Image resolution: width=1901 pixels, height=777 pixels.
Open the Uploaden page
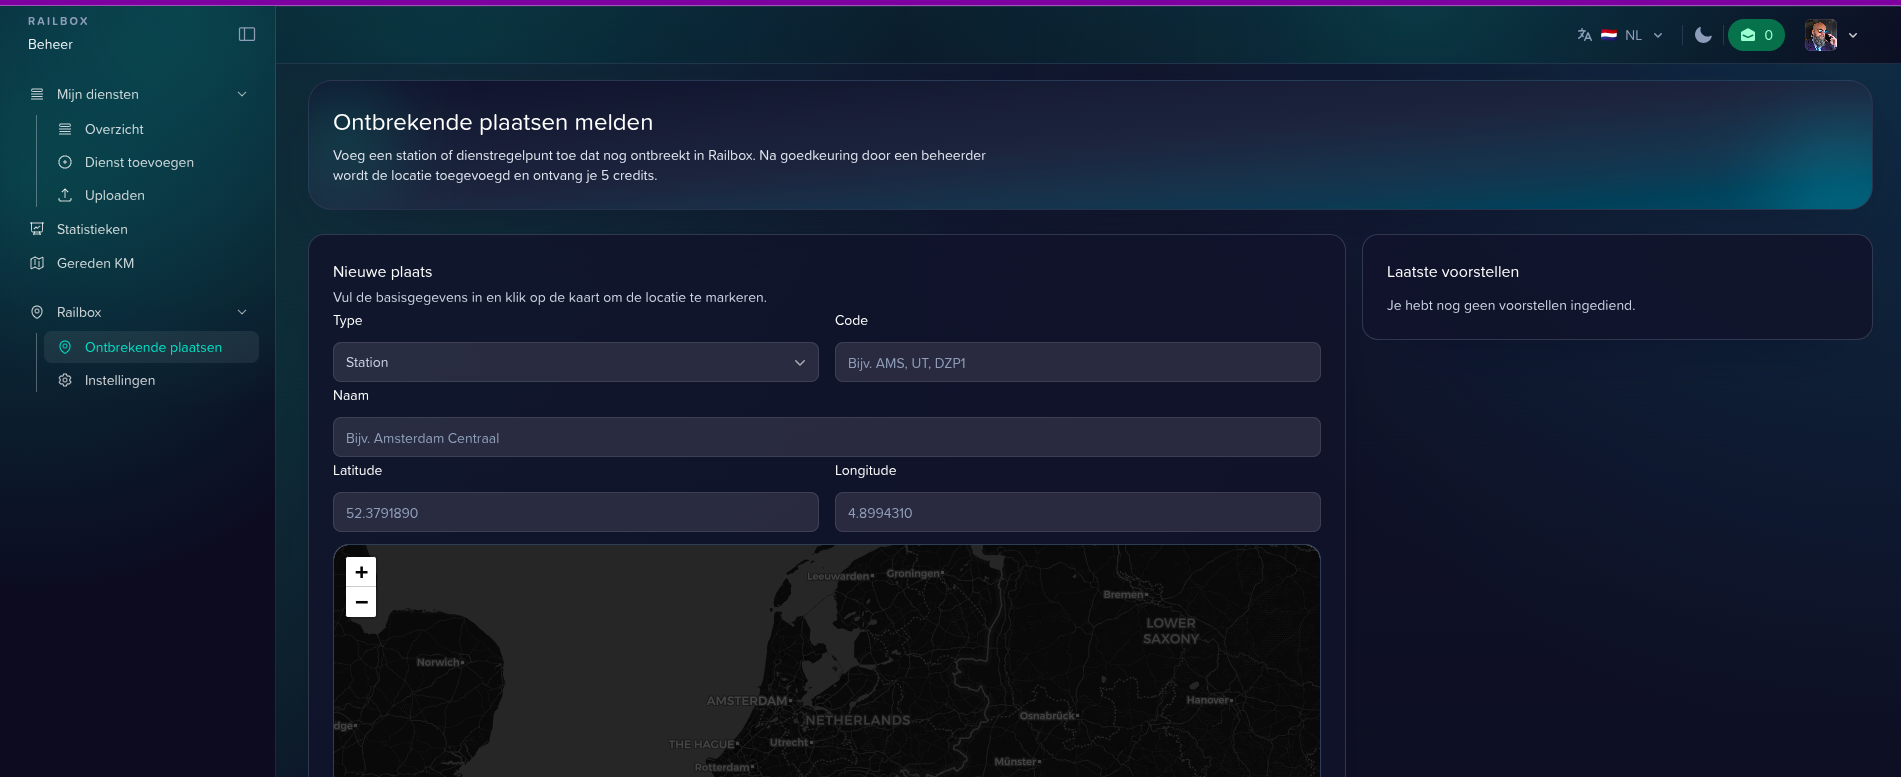click(x=115, y=195)
